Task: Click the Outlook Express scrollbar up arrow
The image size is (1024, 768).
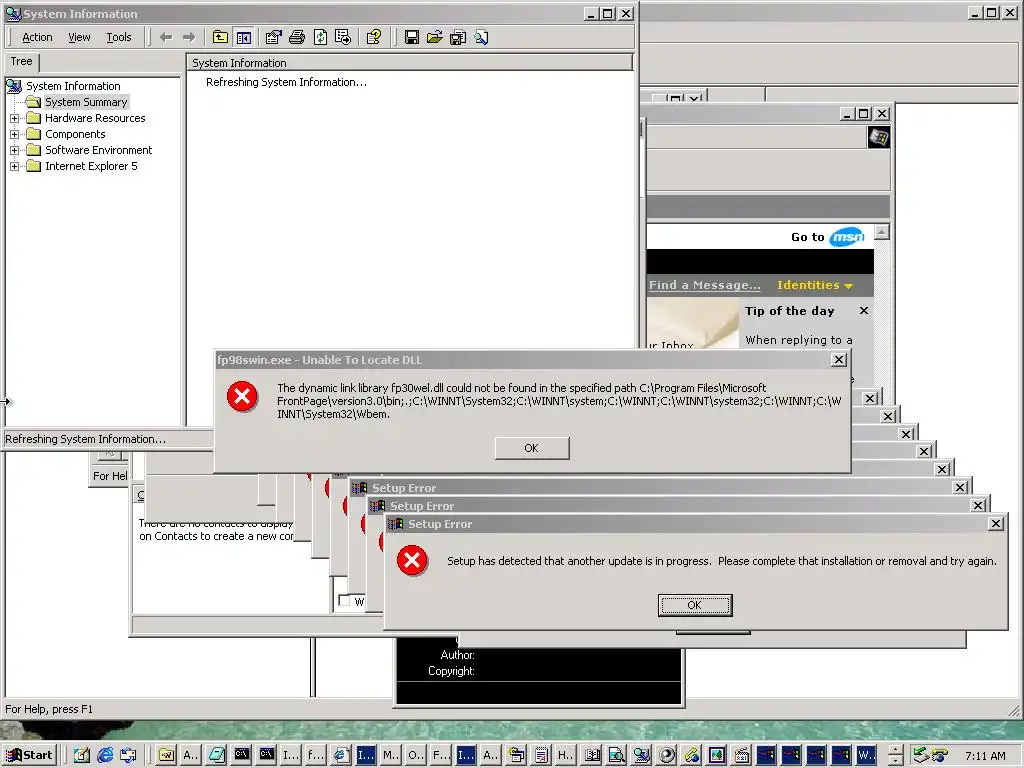Action: pos(882,232)
